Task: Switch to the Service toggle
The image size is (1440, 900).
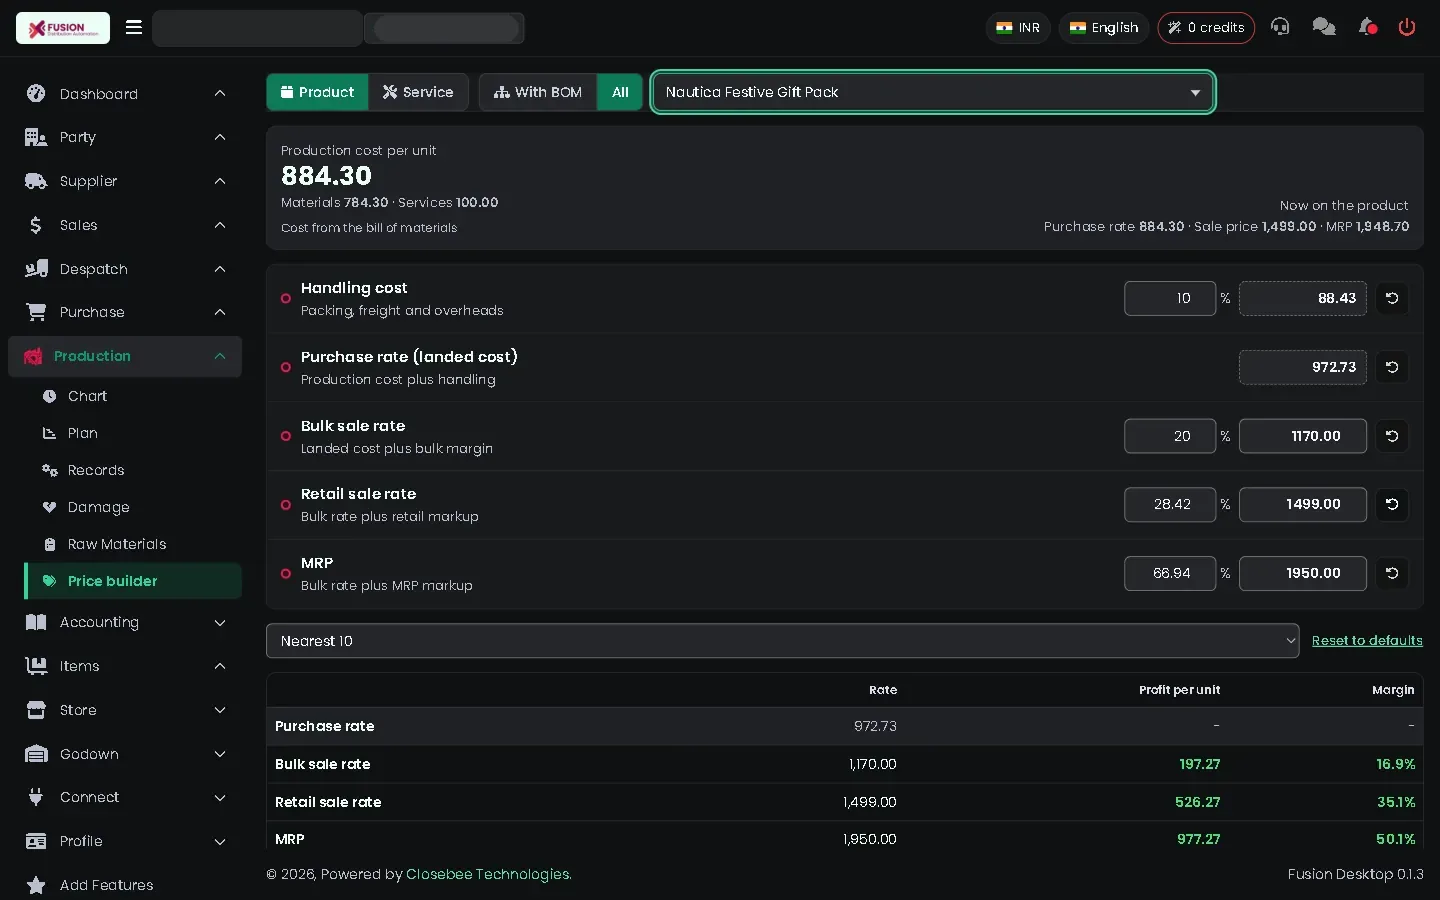Action: click(418, 92)
